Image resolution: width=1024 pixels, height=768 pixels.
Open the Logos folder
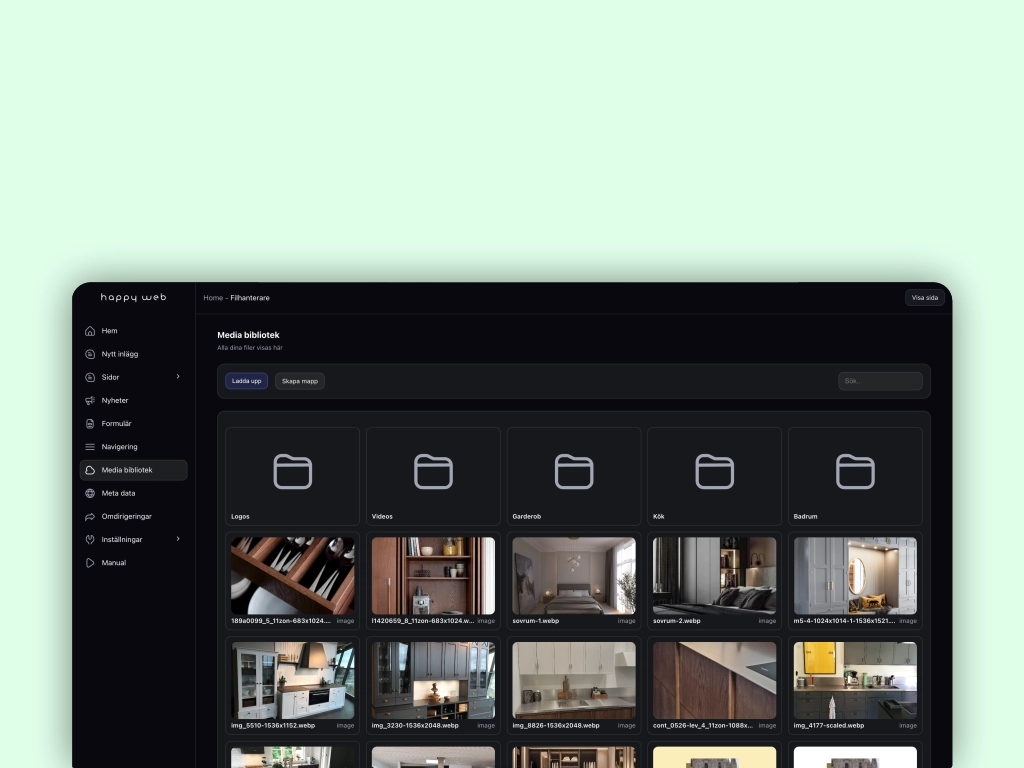pyautogui.click(x=292, y=476)
